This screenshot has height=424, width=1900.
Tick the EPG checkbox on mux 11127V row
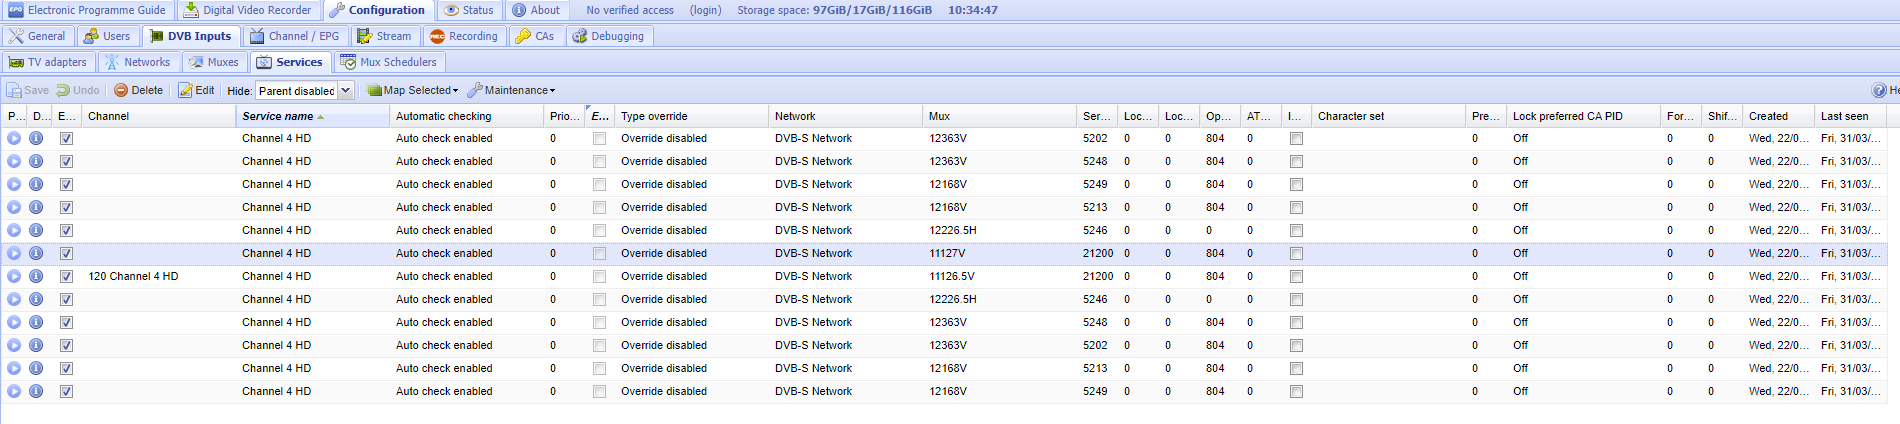tap(599, 254)
